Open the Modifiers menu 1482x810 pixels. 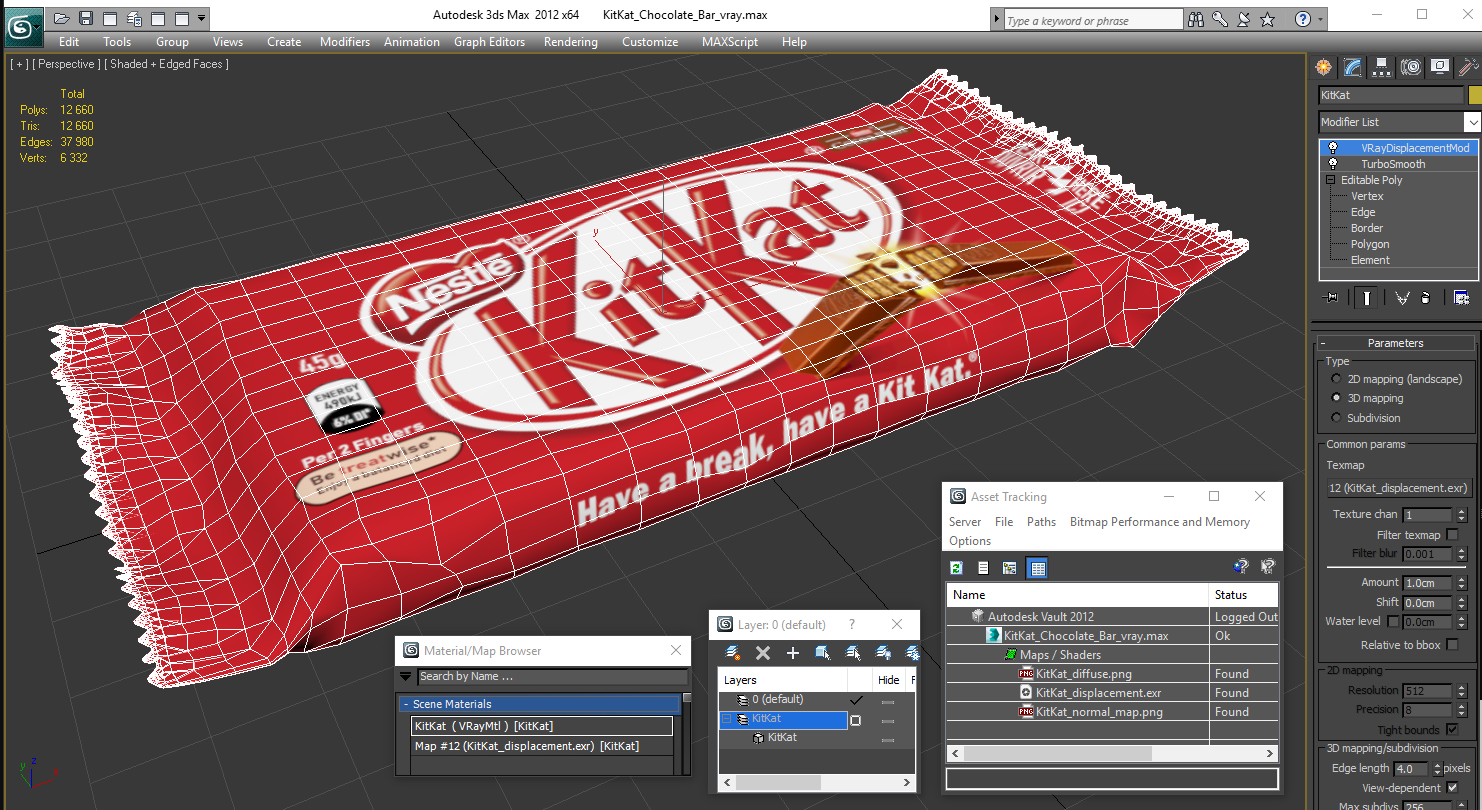pyautogui.click(x=345, y=42)
